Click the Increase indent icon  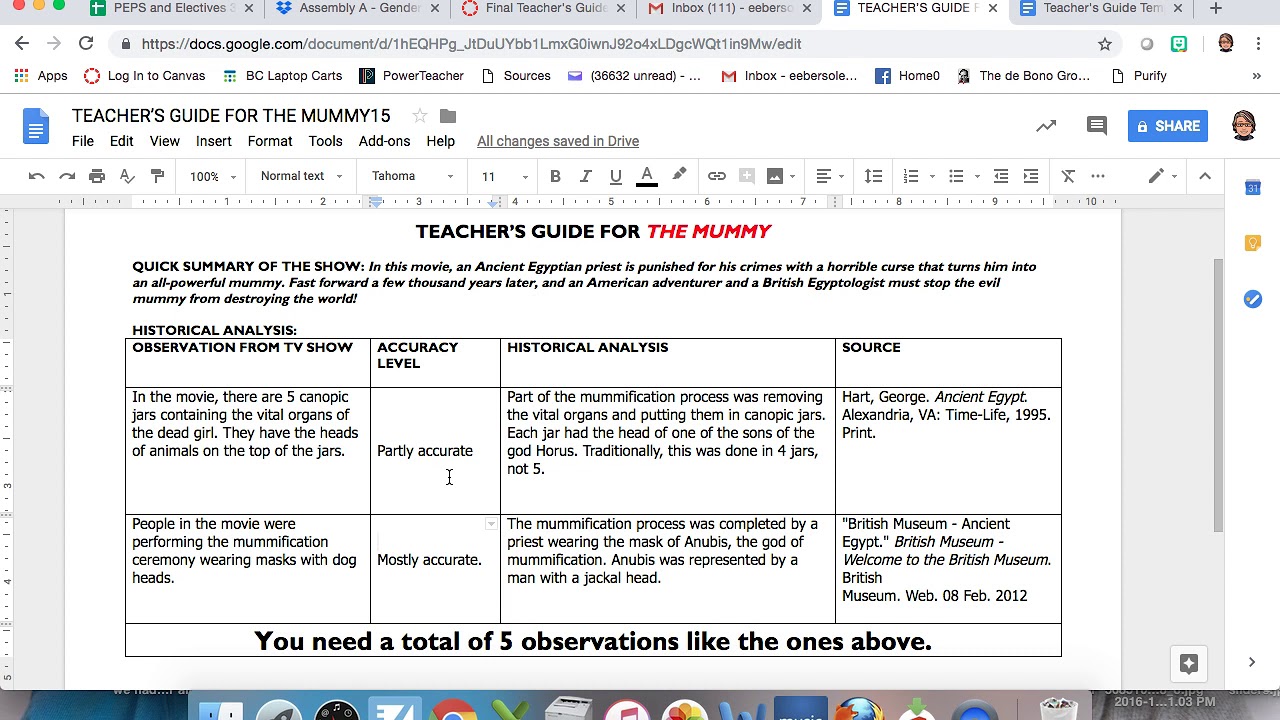[1031, 176]
